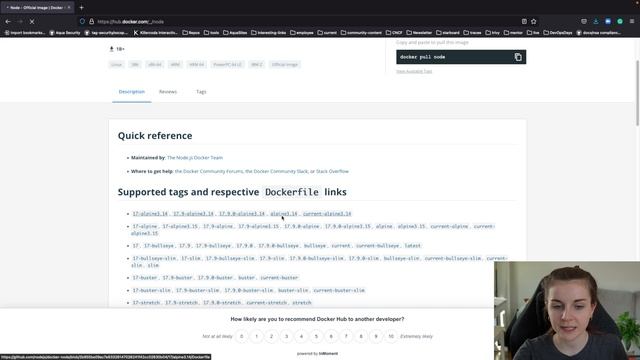Viewport: 640px width, 360px height.
Task: Open the Killercoda Interactive bookmark
Action: tap(156, 33)
